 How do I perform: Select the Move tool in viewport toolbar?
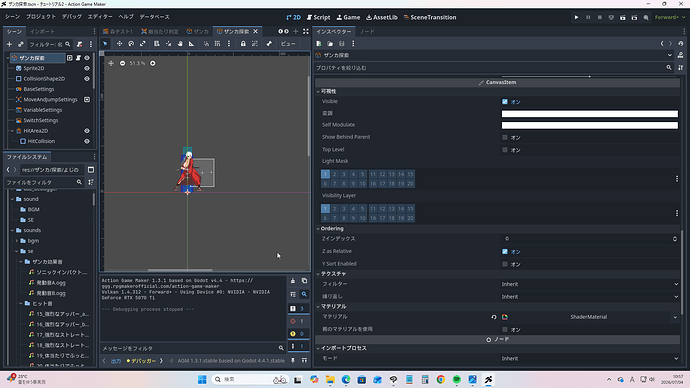[x=119, y=44]
